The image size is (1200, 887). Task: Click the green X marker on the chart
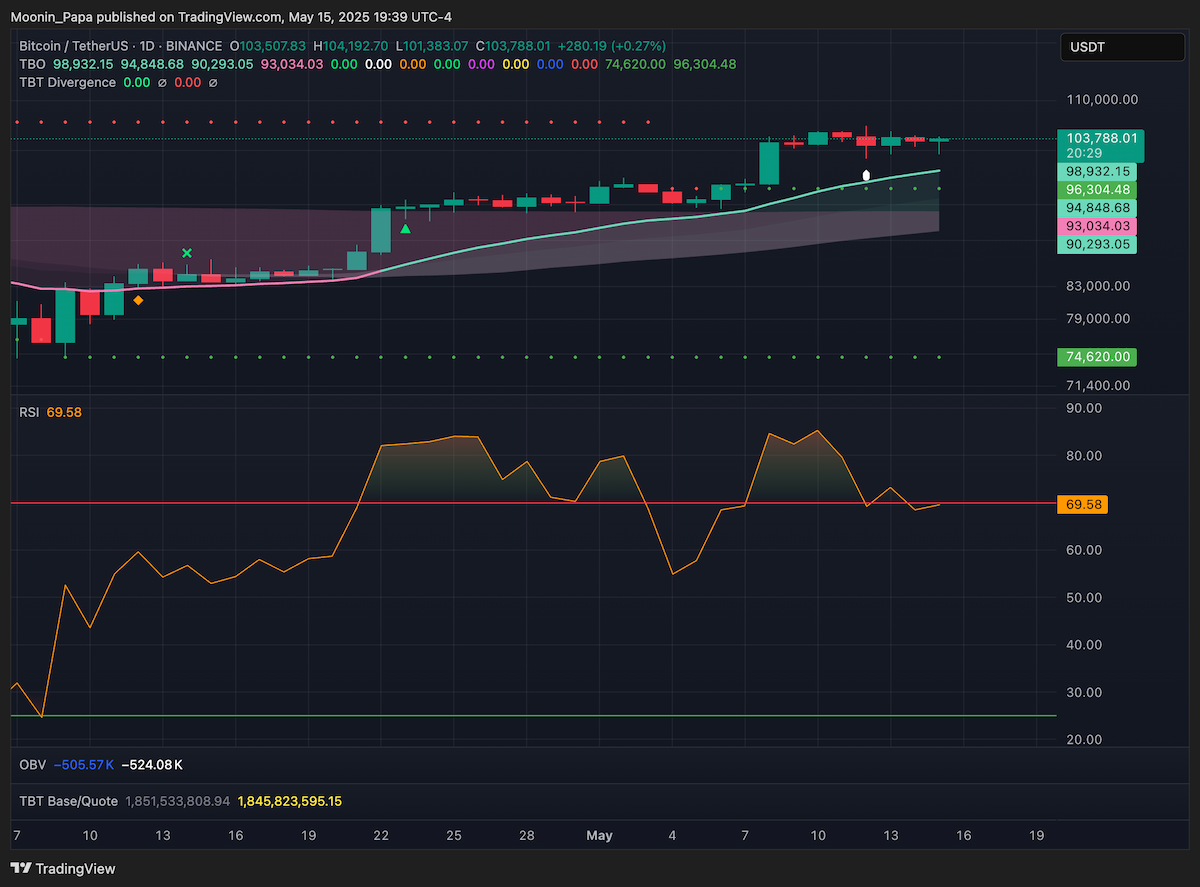tap(186, 254)
